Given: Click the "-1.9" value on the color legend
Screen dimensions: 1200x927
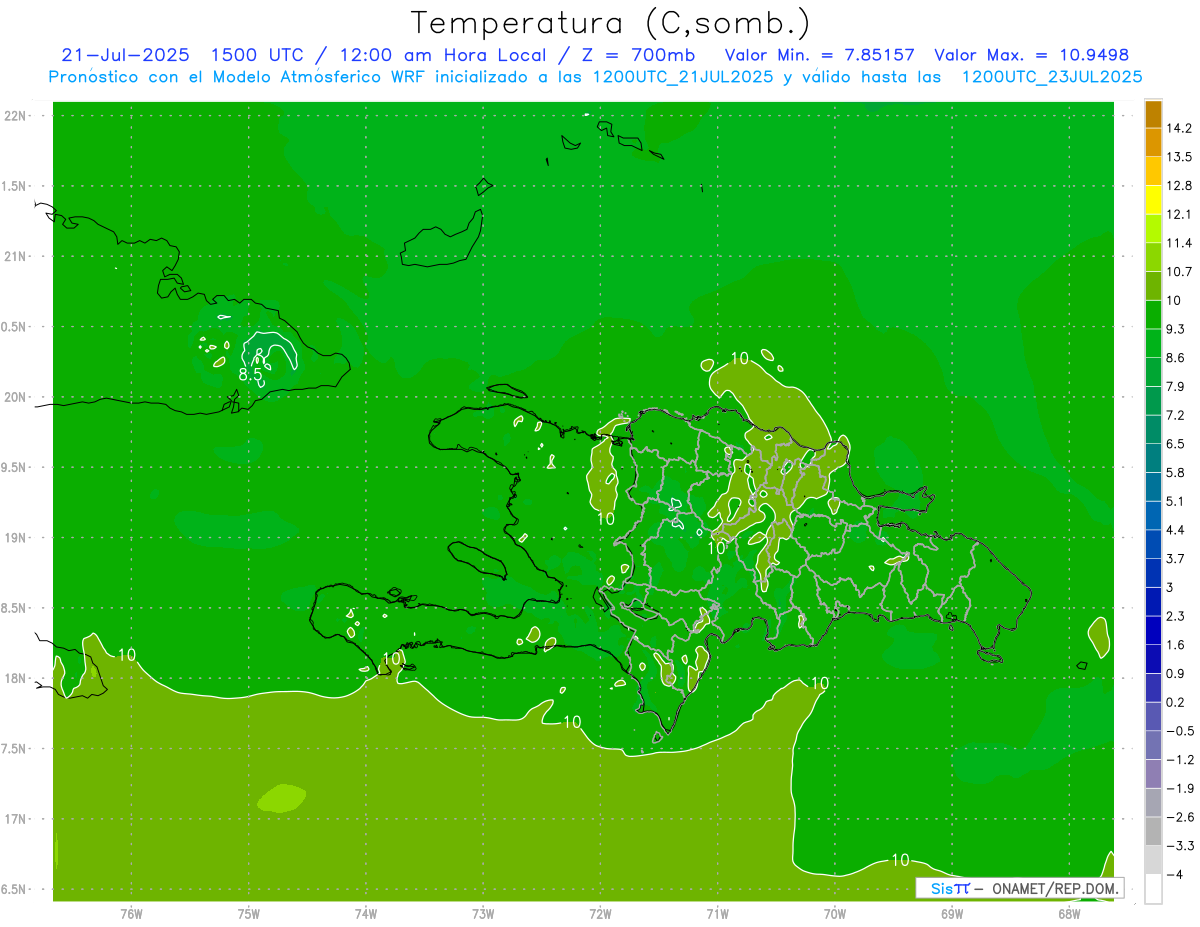Looking at the screenshot, I should [1180, 788].
